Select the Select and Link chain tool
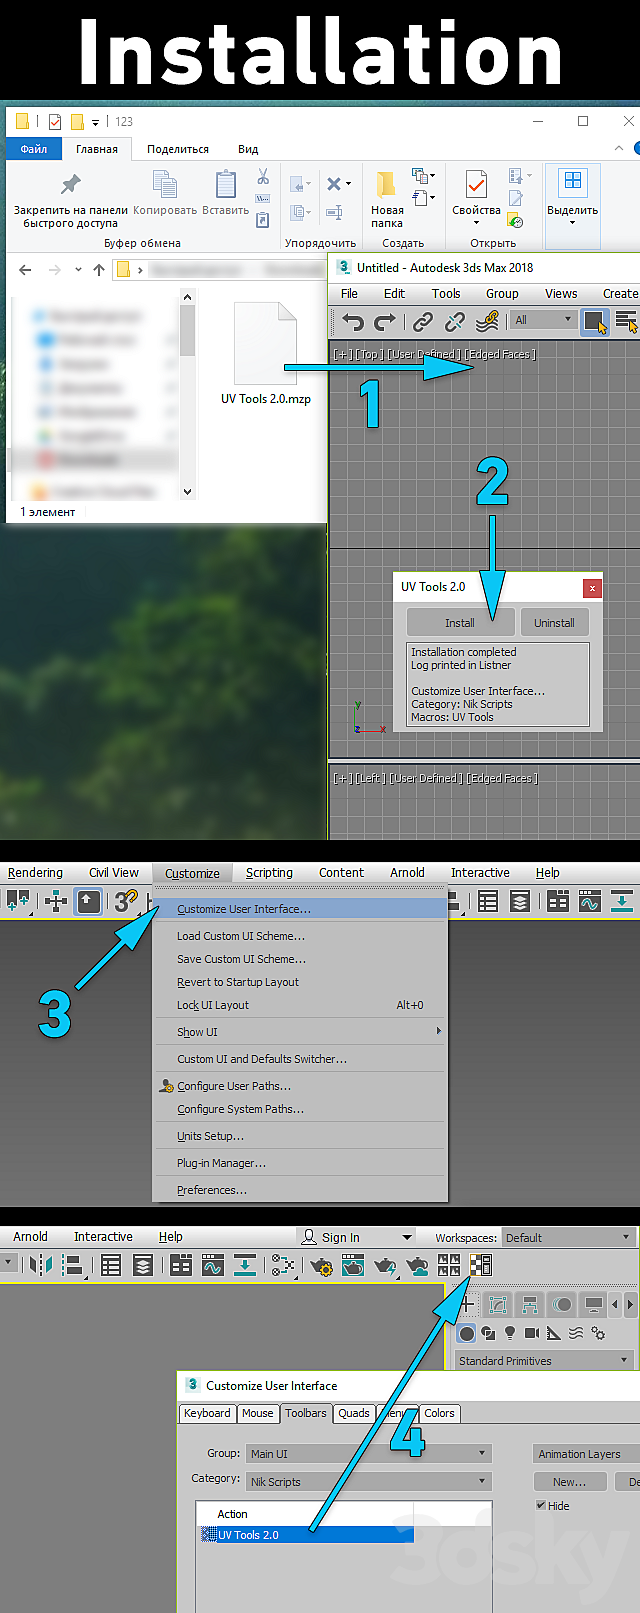Screen dimensions: 640x1613 tap(423, 321)
